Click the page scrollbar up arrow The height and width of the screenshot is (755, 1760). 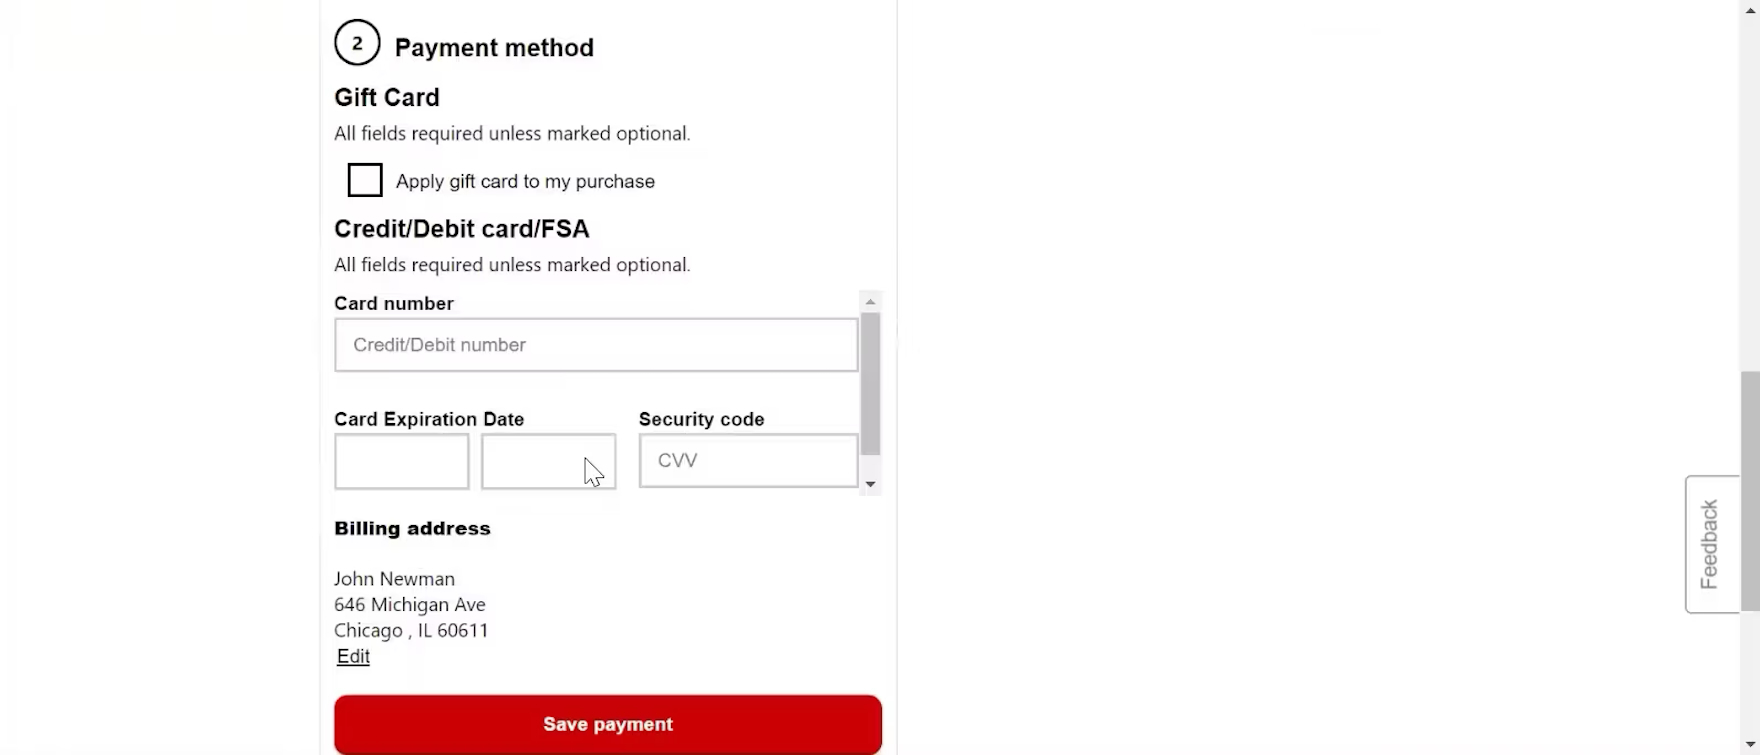point(1750,9)
